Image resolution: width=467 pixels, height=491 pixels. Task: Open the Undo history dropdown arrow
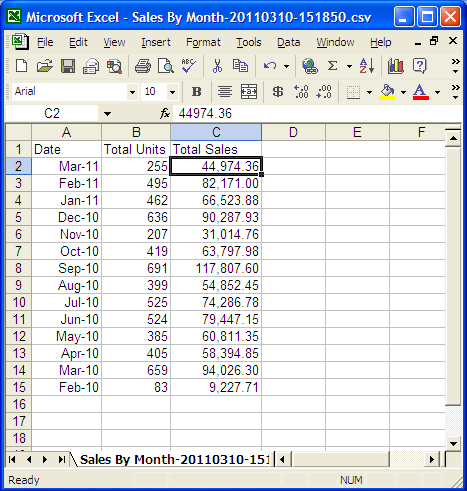click(x=286, y=66)
